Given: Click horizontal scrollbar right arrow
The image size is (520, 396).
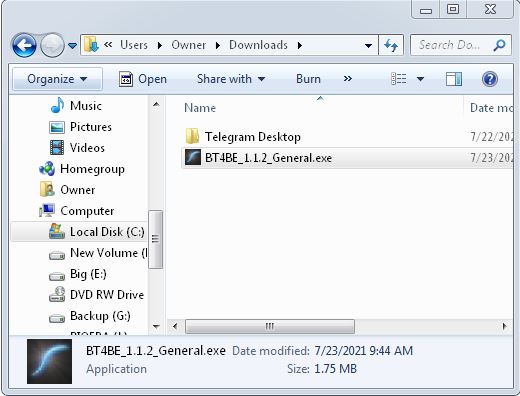Looking at the screenshot, I should click(504, 326).
